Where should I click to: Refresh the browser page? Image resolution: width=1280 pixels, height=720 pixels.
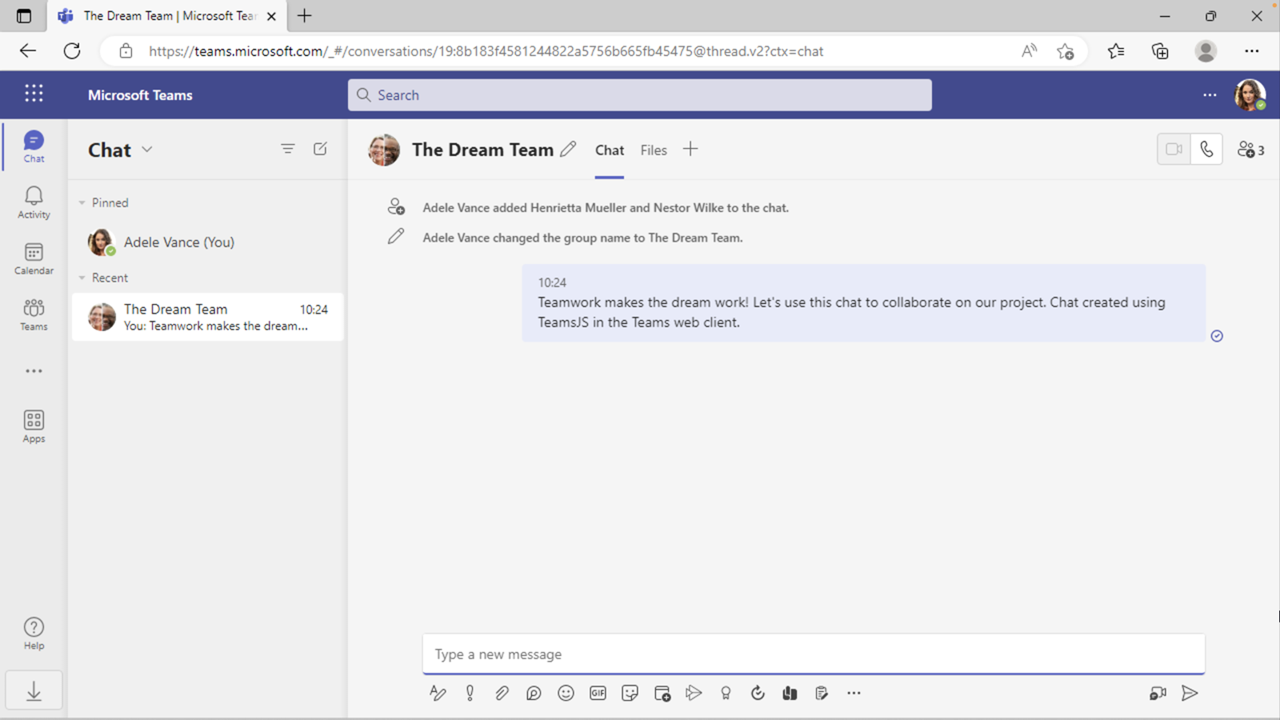point(72,51)
